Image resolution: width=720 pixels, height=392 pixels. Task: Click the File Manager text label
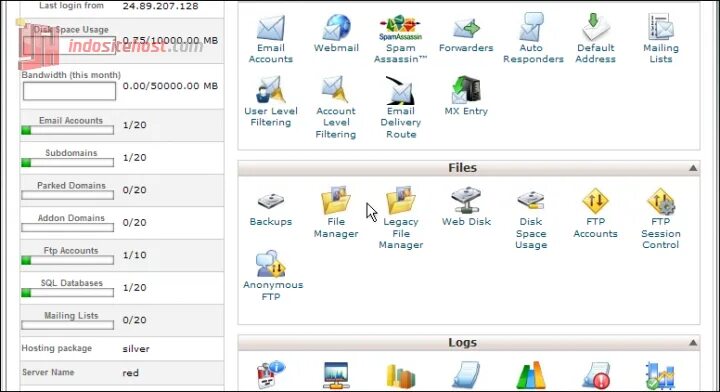(x=336, y=228)
